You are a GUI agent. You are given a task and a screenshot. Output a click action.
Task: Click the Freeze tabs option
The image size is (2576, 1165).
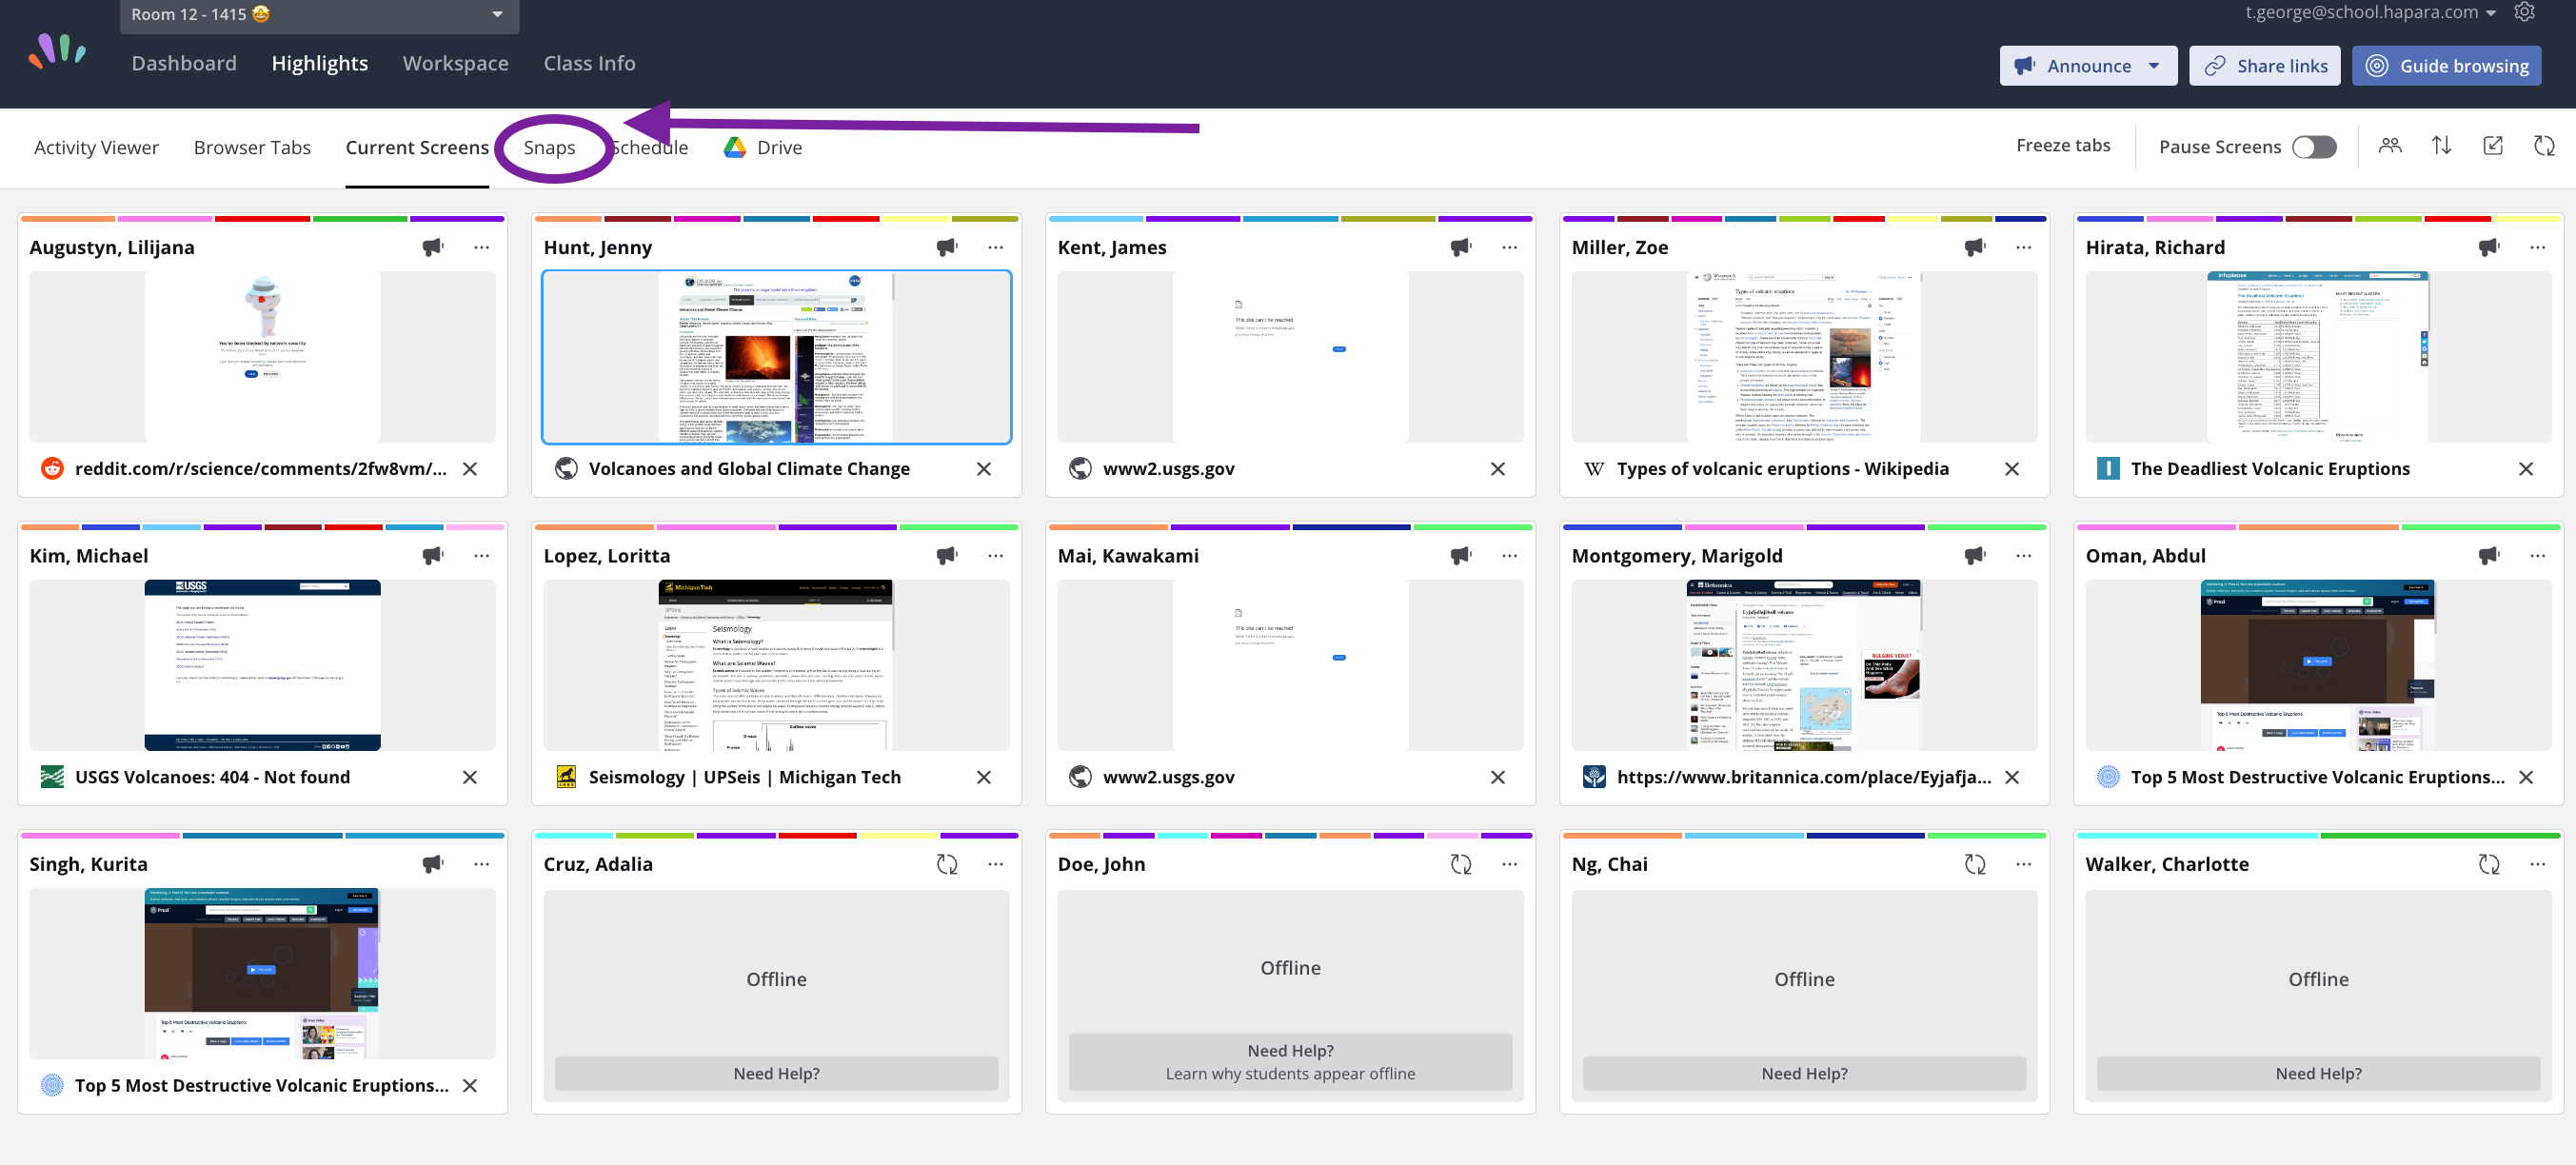2062,145
